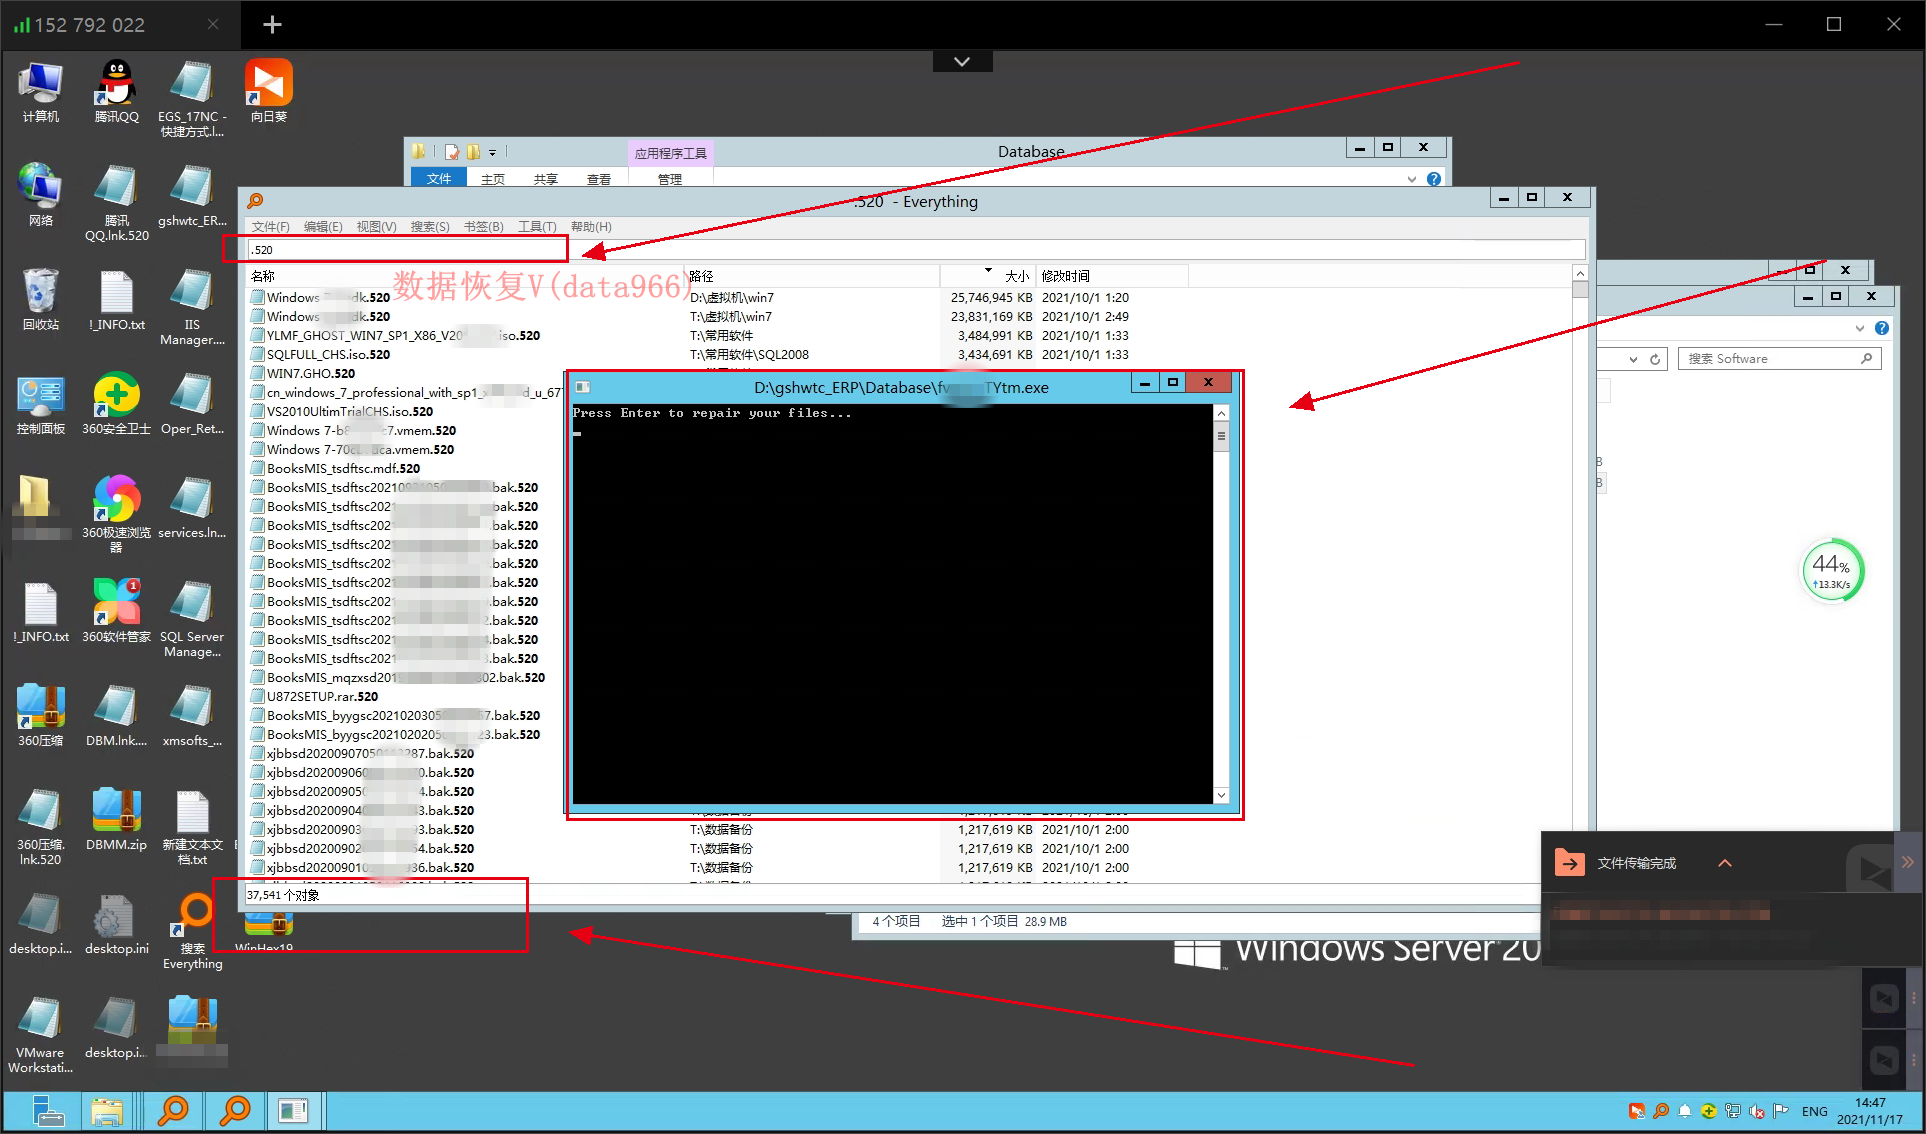Click the Explorer help question mark icon
This screenshot has width=1926, height=1134.
tap(1434, 179)
